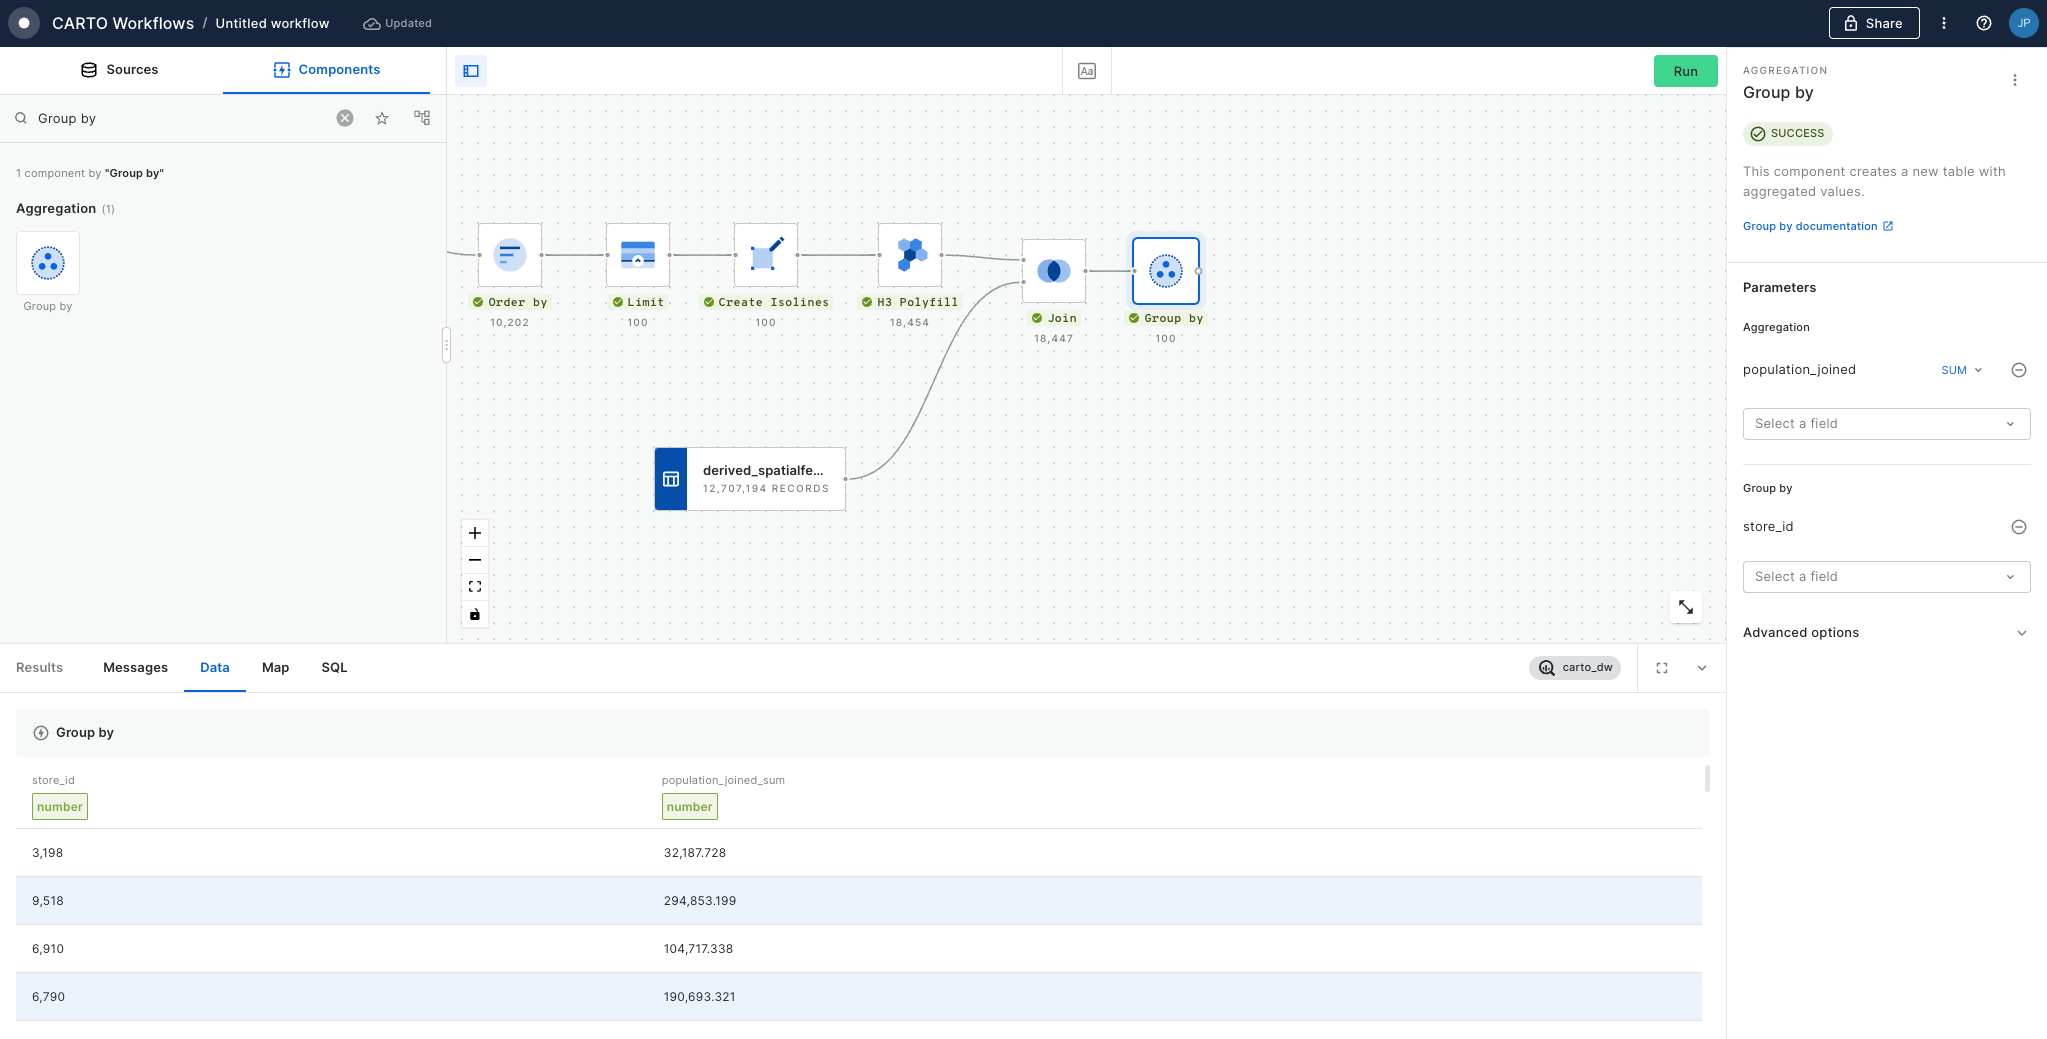The height and width of the screenshot is (1039, 2047).
Task: Open the Sources tab
Action: tap(119, 70)
